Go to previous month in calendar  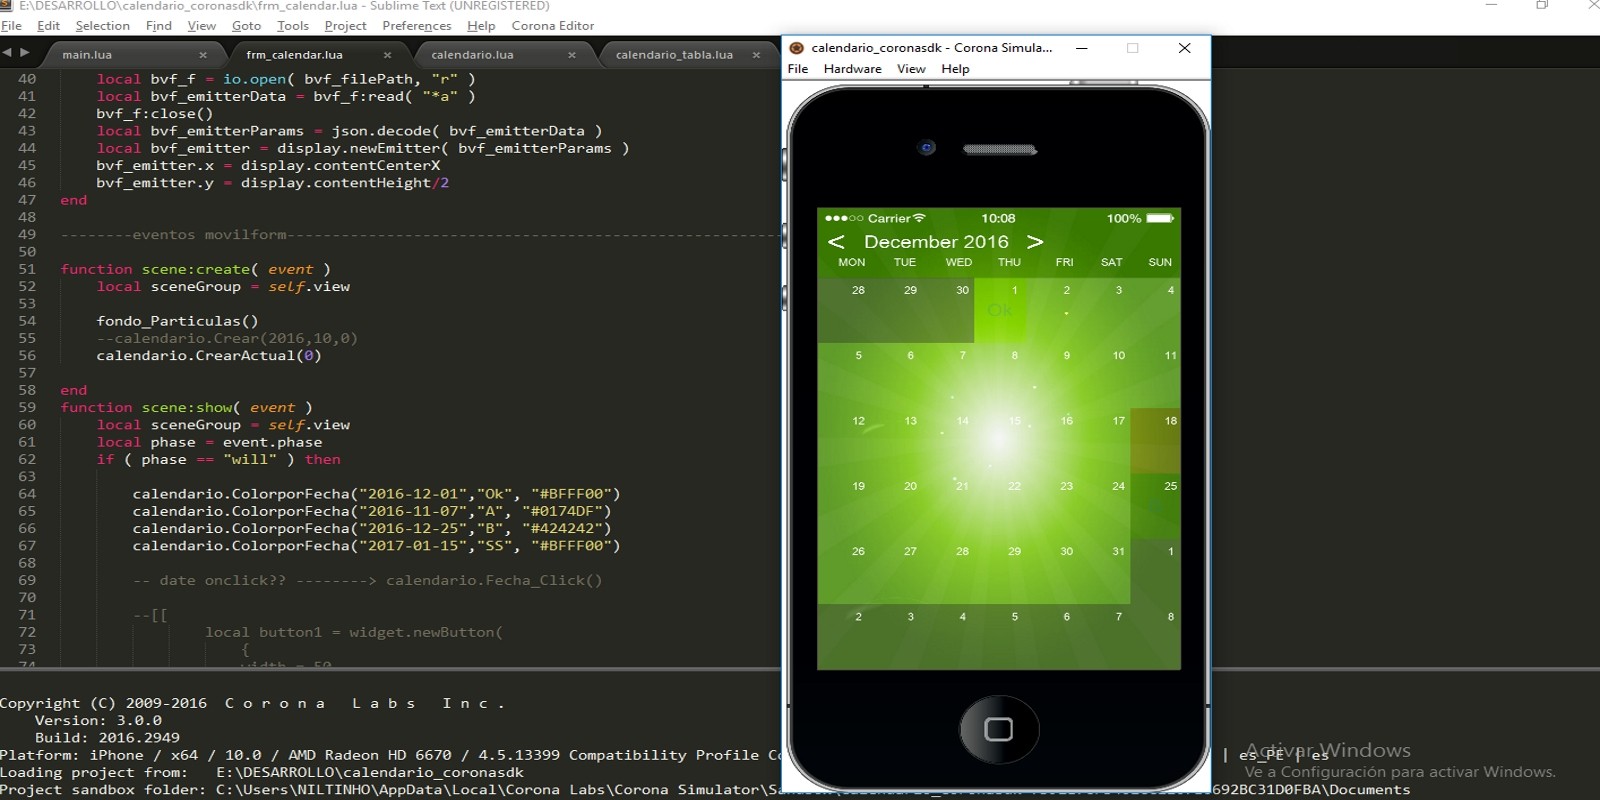click(x=836, y=242)
